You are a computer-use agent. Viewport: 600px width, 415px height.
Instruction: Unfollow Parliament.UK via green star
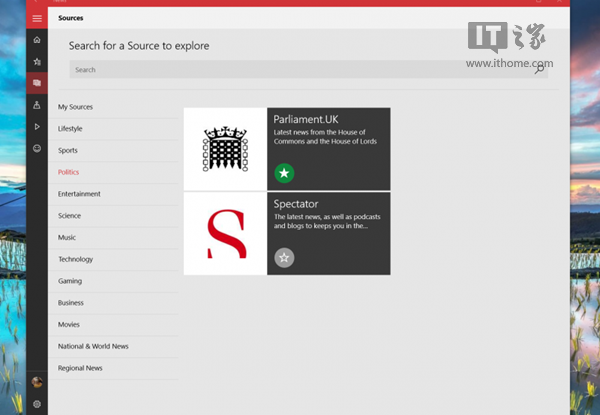285,174
